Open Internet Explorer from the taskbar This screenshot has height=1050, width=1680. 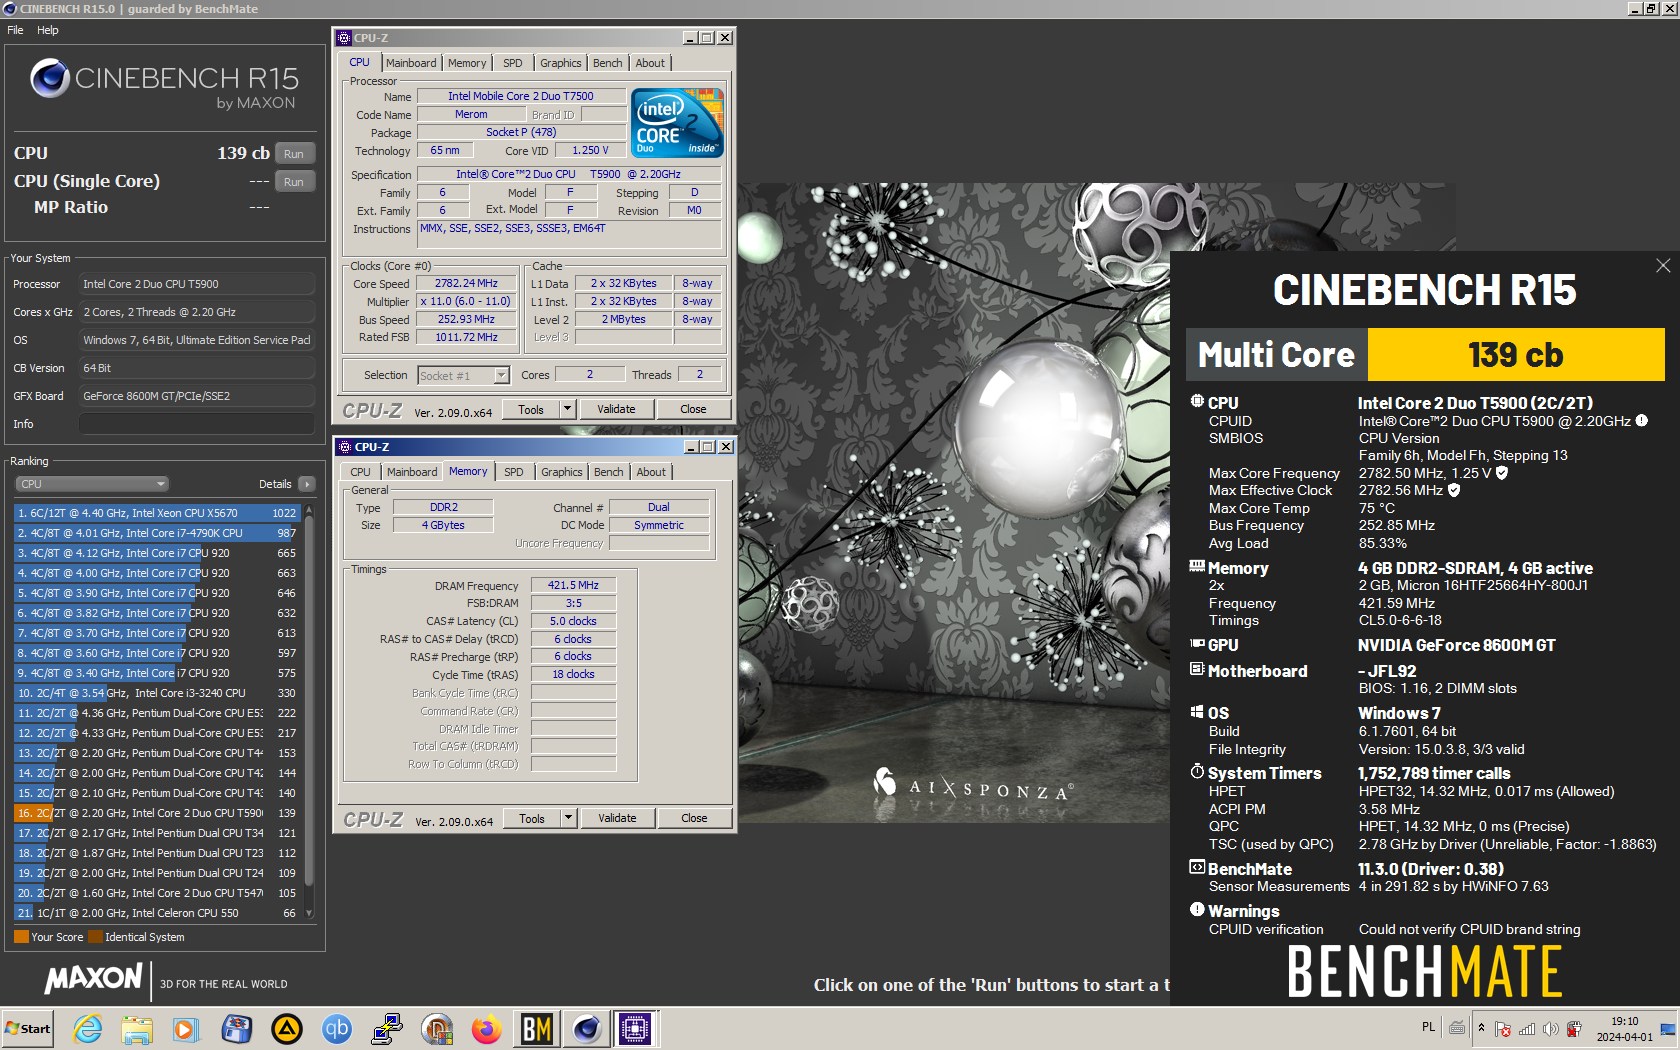tap(88, 1029)
